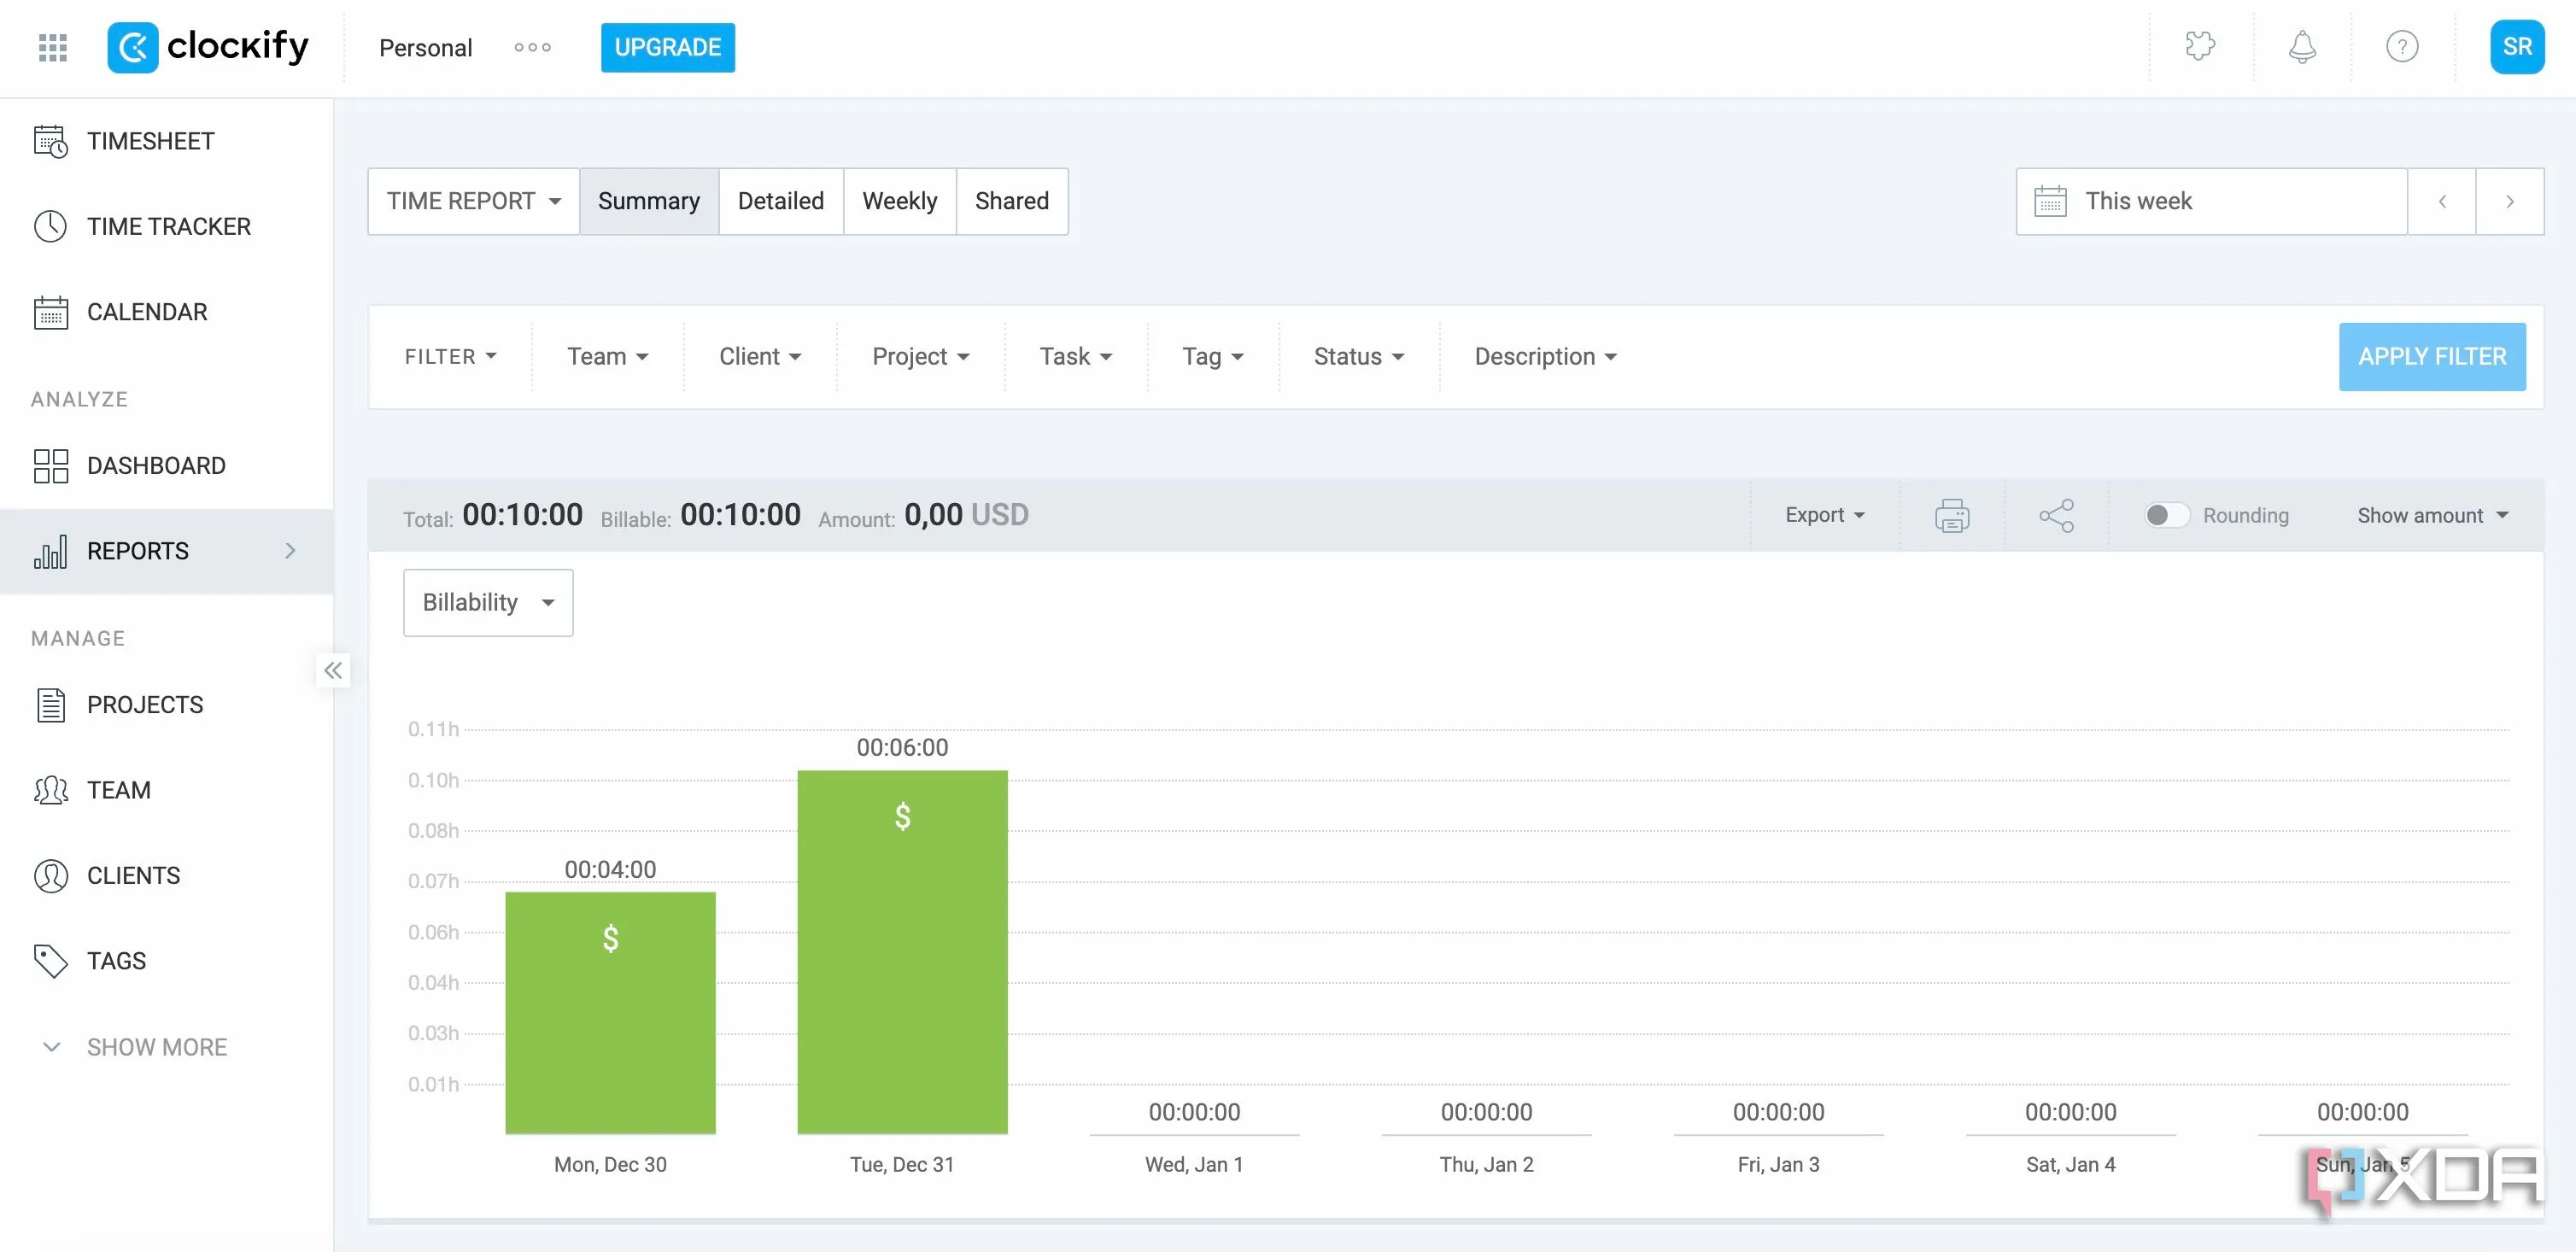Viewport: 2576px width, 1252px height.
Task: Open the apps grid menu icon
Action: point(52,47)
